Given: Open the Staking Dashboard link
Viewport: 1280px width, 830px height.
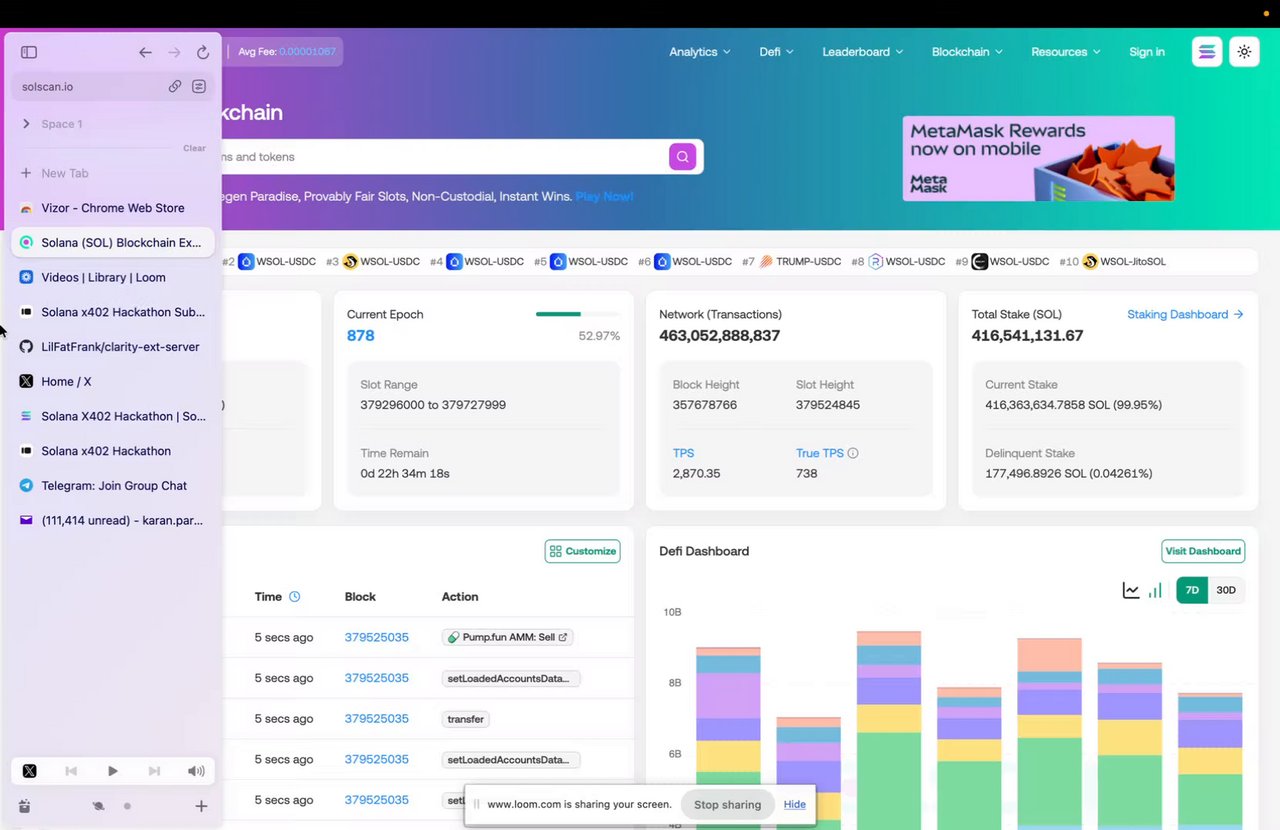Looking at the screenshot, I should point(1185,314).
